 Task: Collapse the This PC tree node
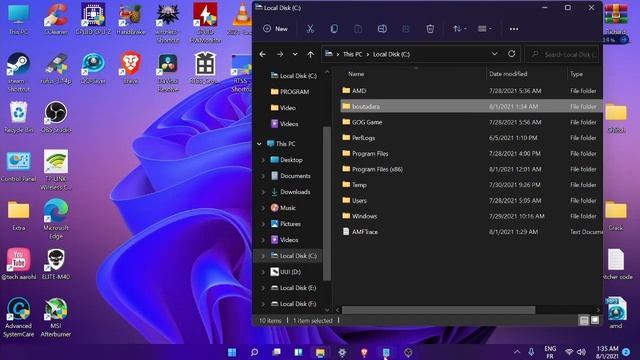point(259,144)
